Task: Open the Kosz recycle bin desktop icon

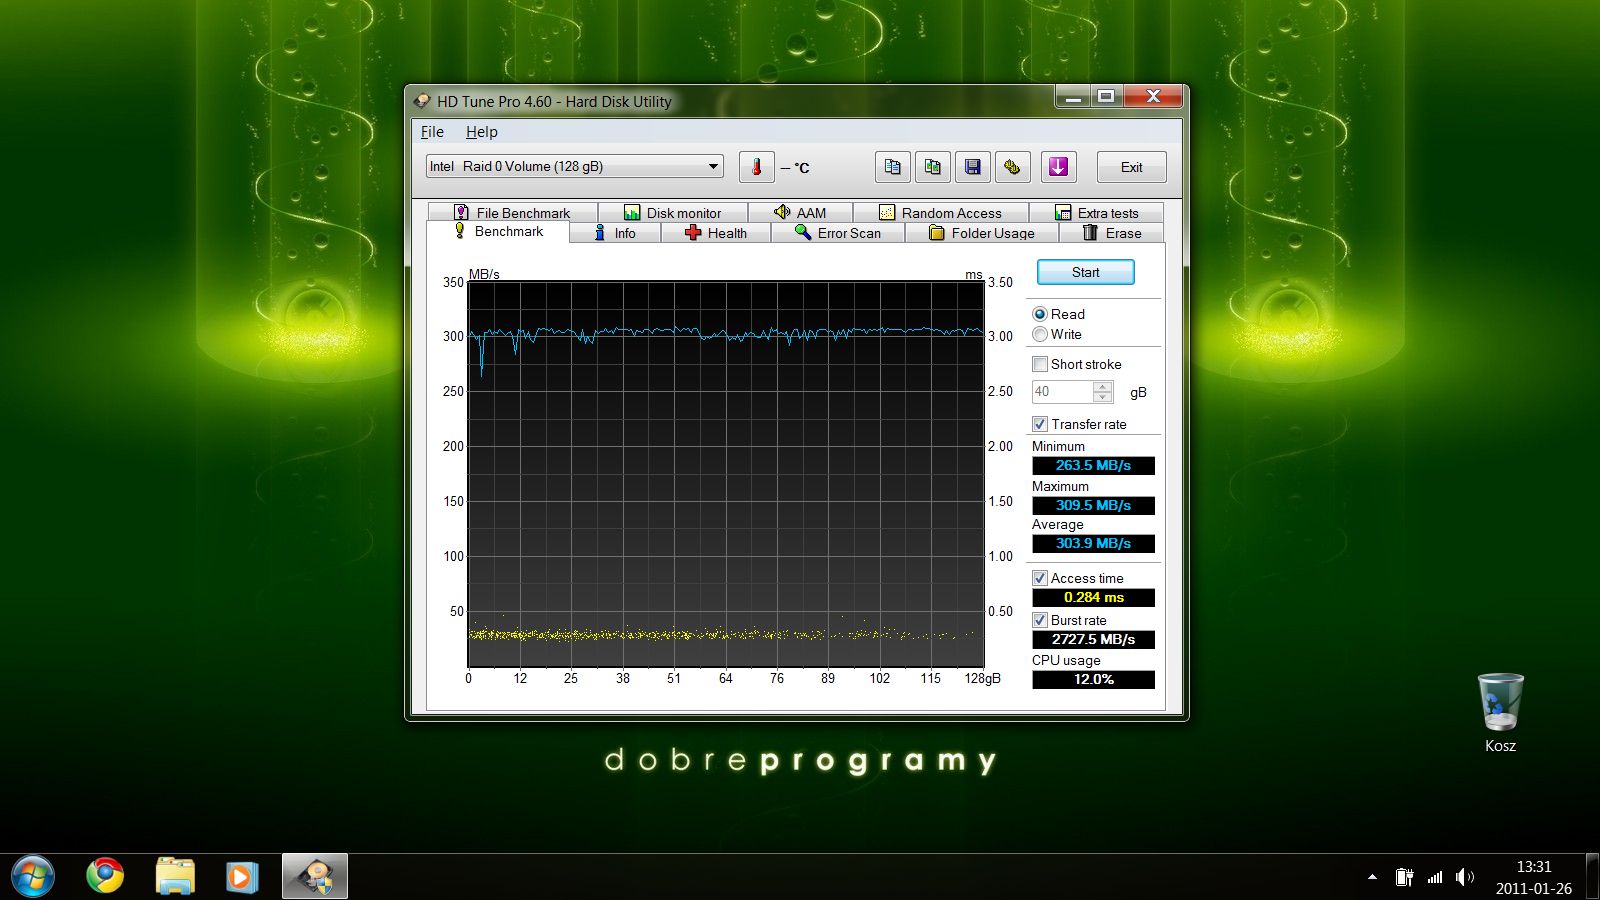Action: [1500, 713]
